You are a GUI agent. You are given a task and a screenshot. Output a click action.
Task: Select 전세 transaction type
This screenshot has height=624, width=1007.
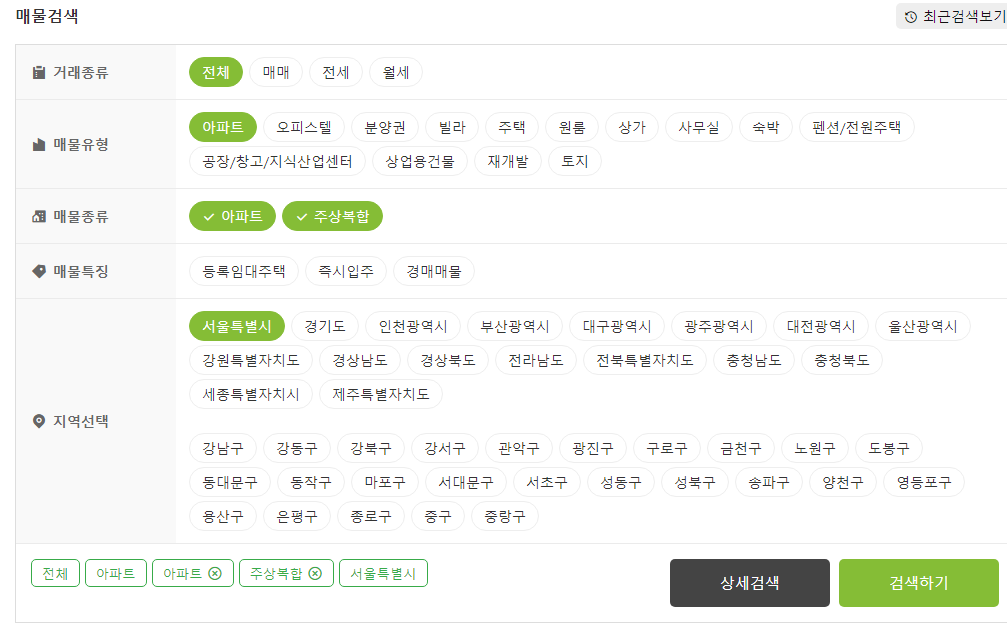(x=336, y=72)
